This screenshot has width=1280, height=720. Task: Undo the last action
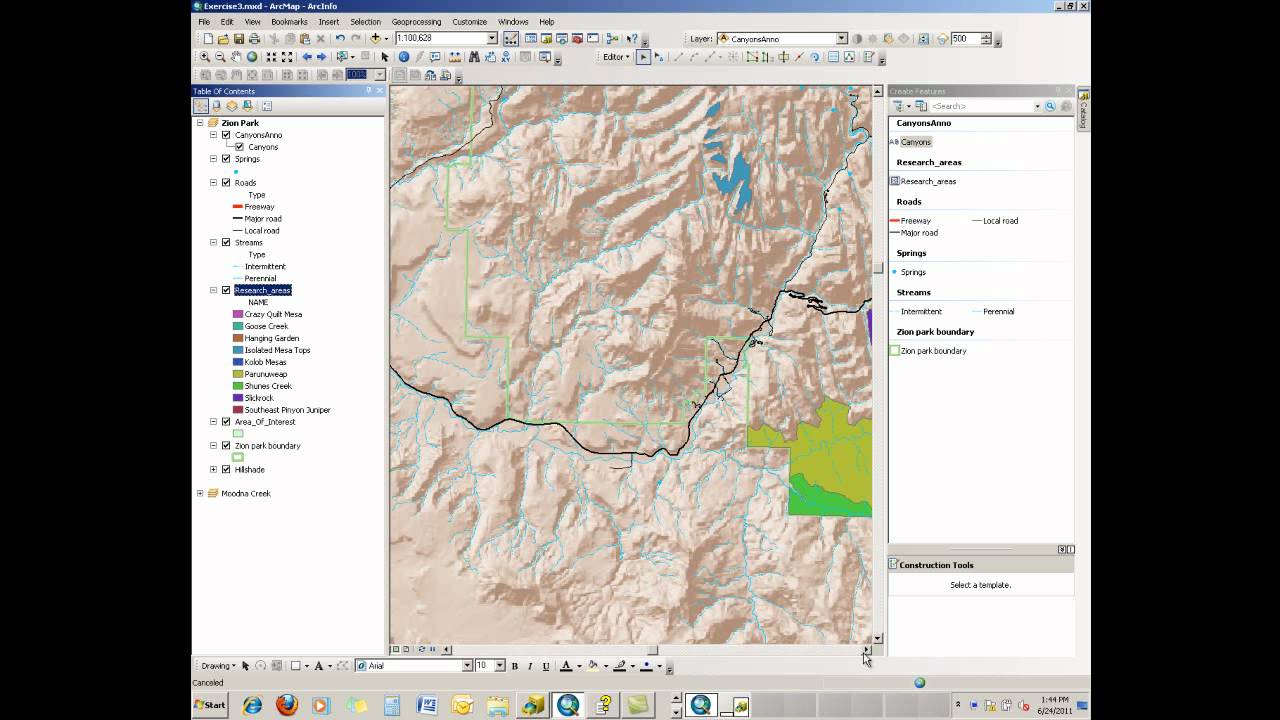click(340, 39)
